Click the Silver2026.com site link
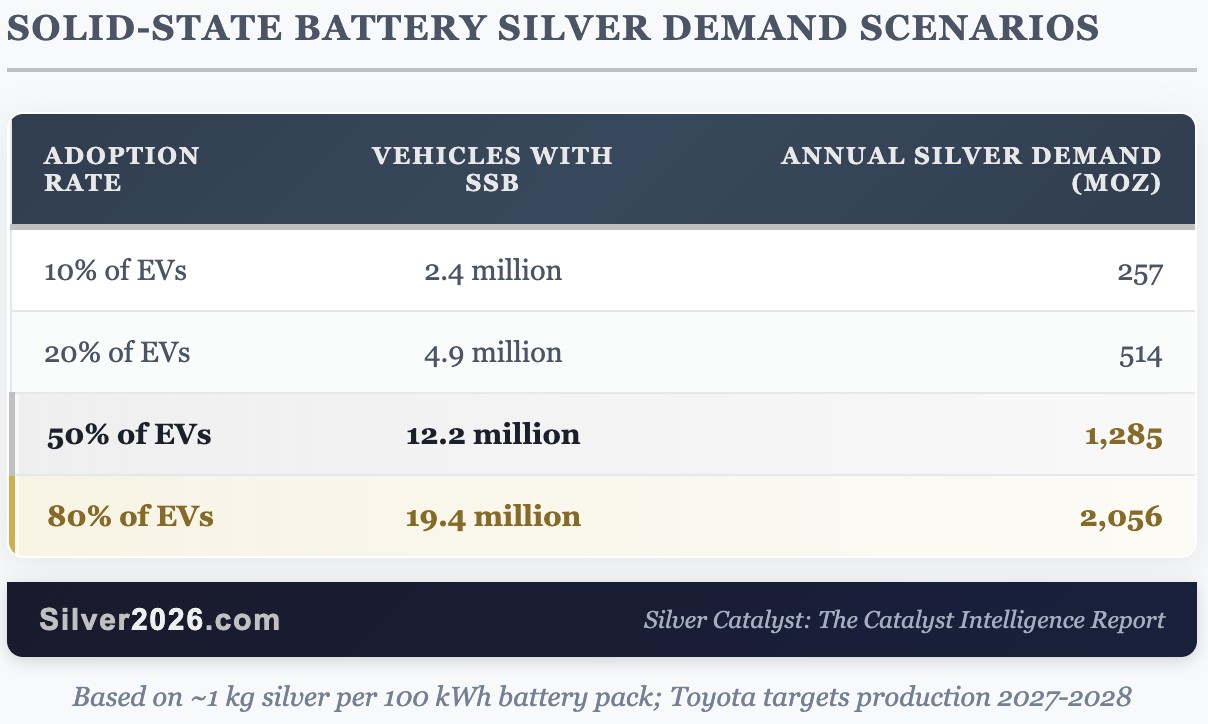This screenshot has height=724, width=1208. tap(160, 620)
